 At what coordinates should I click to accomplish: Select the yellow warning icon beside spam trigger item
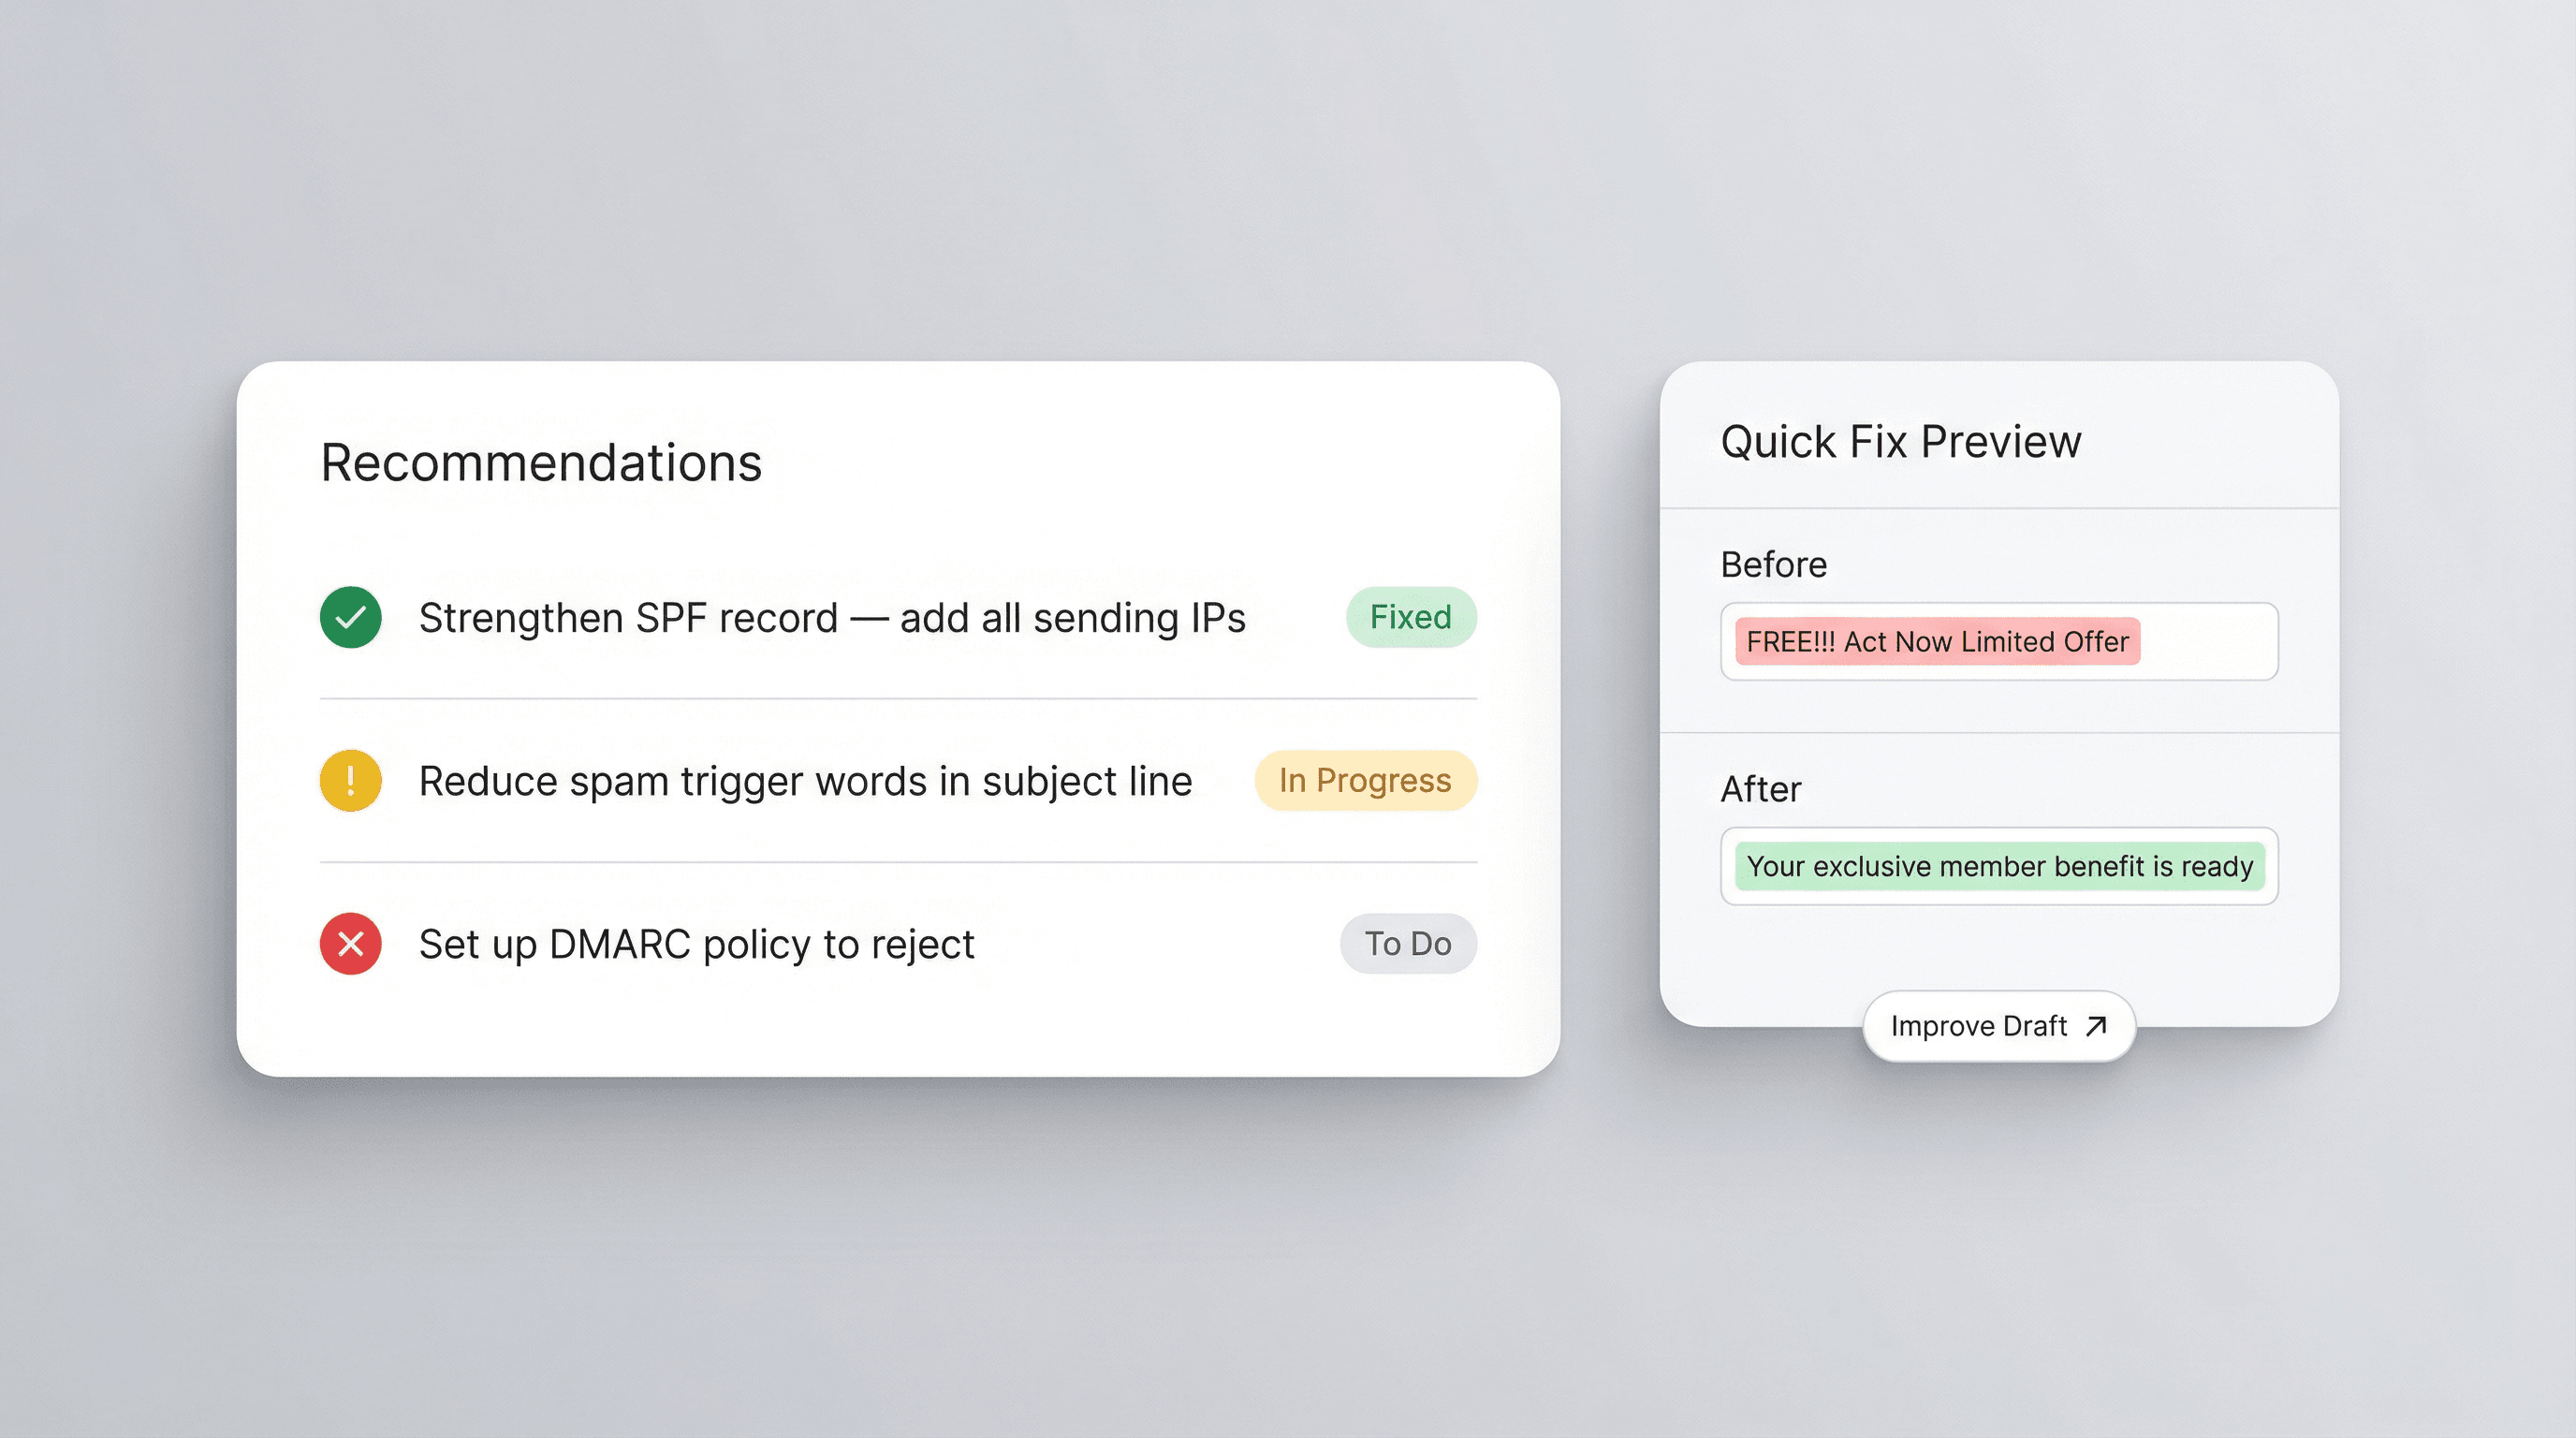click(349, 780)
